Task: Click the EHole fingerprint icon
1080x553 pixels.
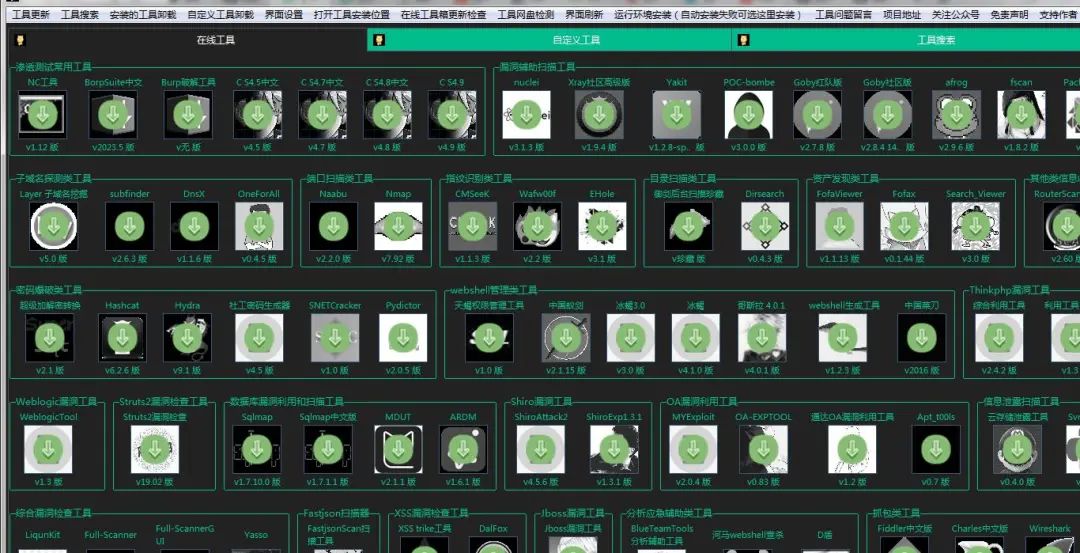Action: pos(602,226)
